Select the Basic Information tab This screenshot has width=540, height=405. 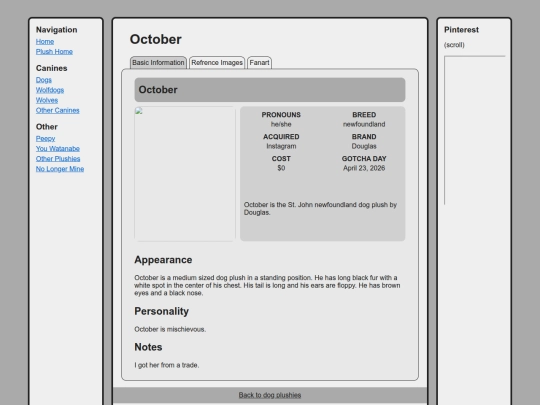click(x=158, y=63)
